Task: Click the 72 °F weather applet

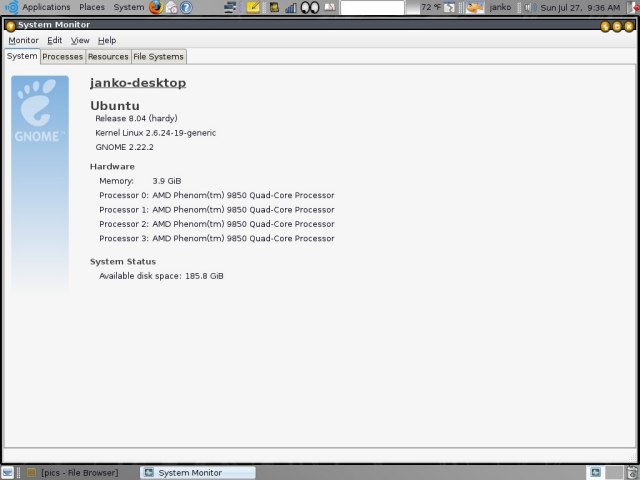Action: pyautogui.click(x=437, y=7)
